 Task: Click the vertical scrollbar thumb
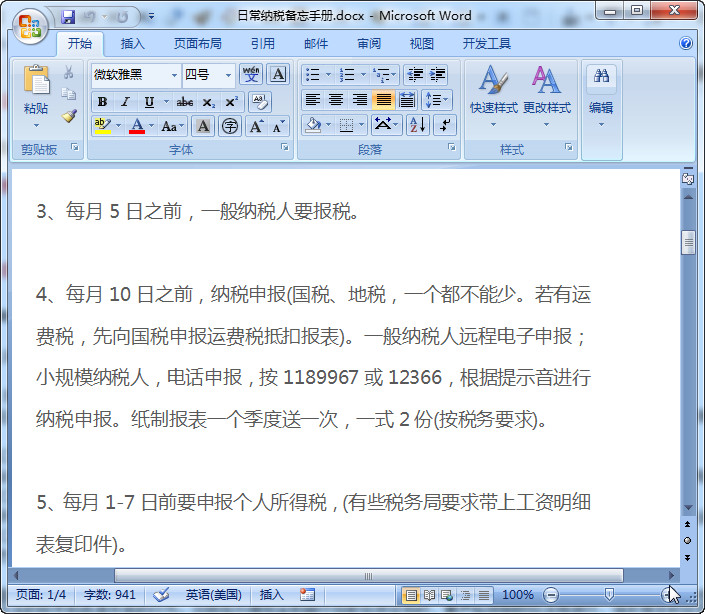(688, 243)
